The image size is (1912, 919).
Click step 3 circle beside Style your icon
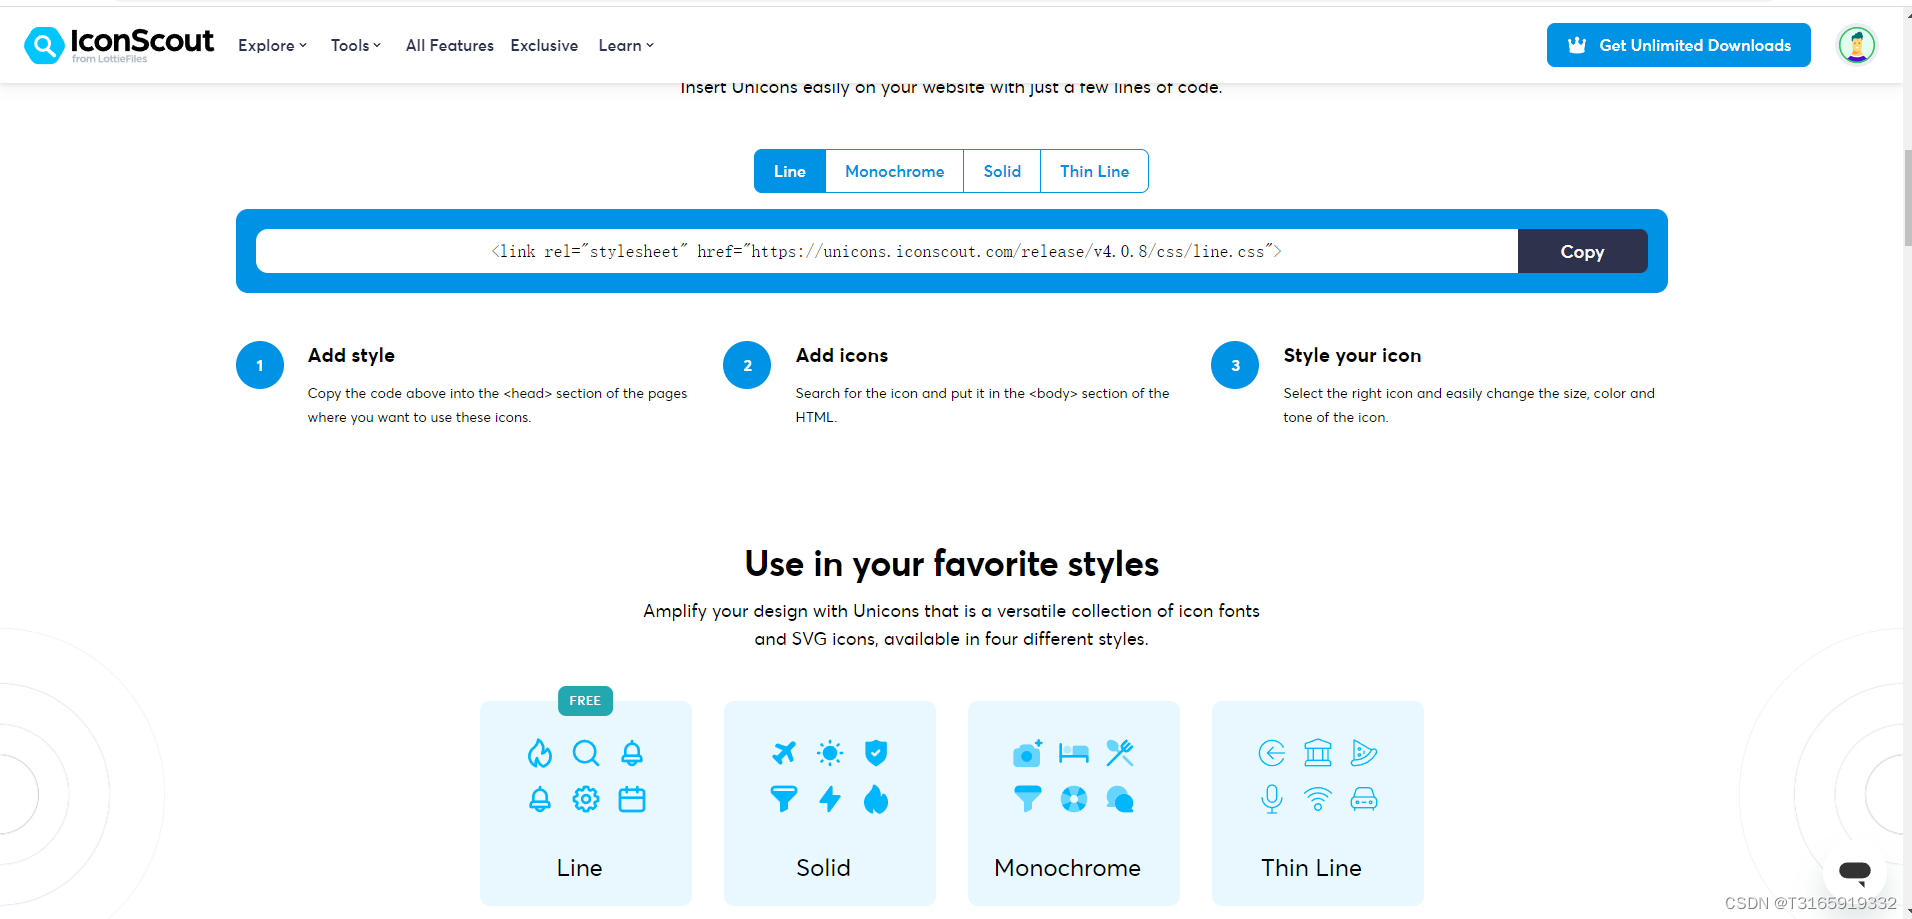[1235, 365]
